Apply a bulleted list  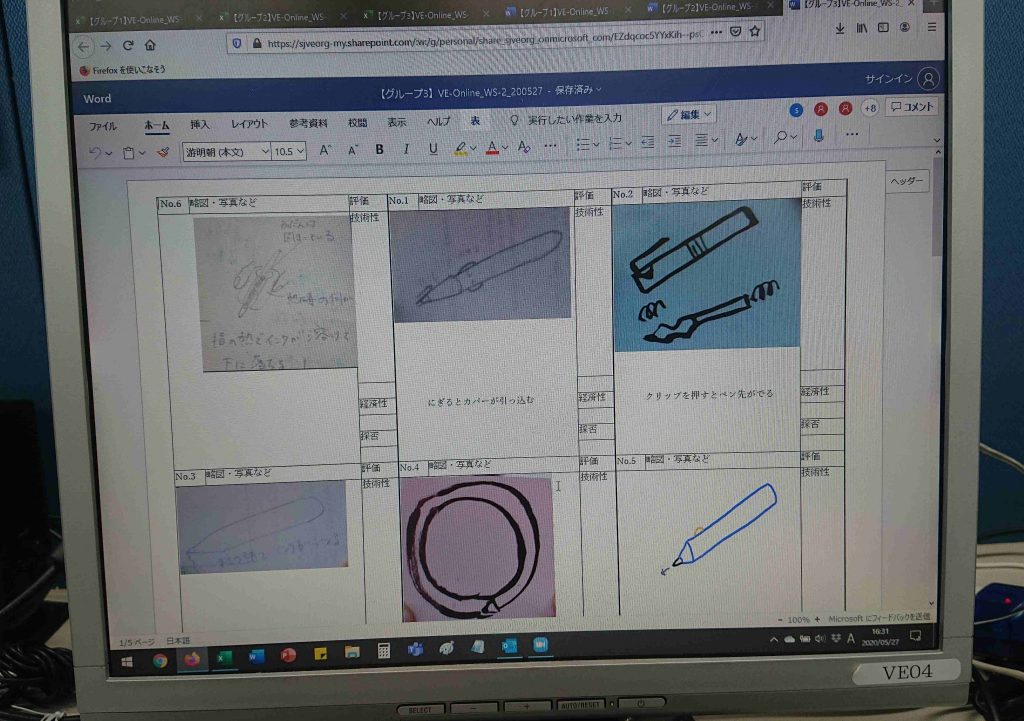click(x=583, y=144)
